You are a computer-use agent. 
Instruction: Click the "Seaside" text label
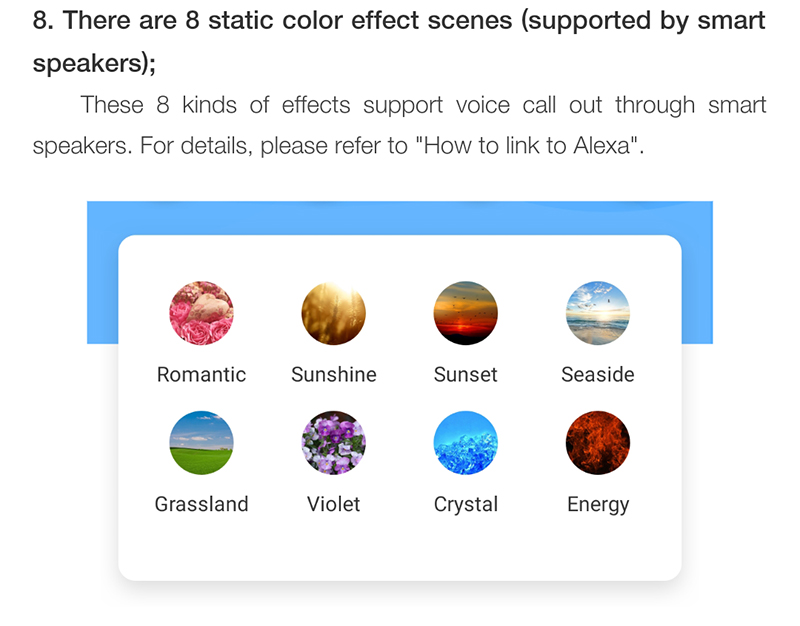pos(598,374)
